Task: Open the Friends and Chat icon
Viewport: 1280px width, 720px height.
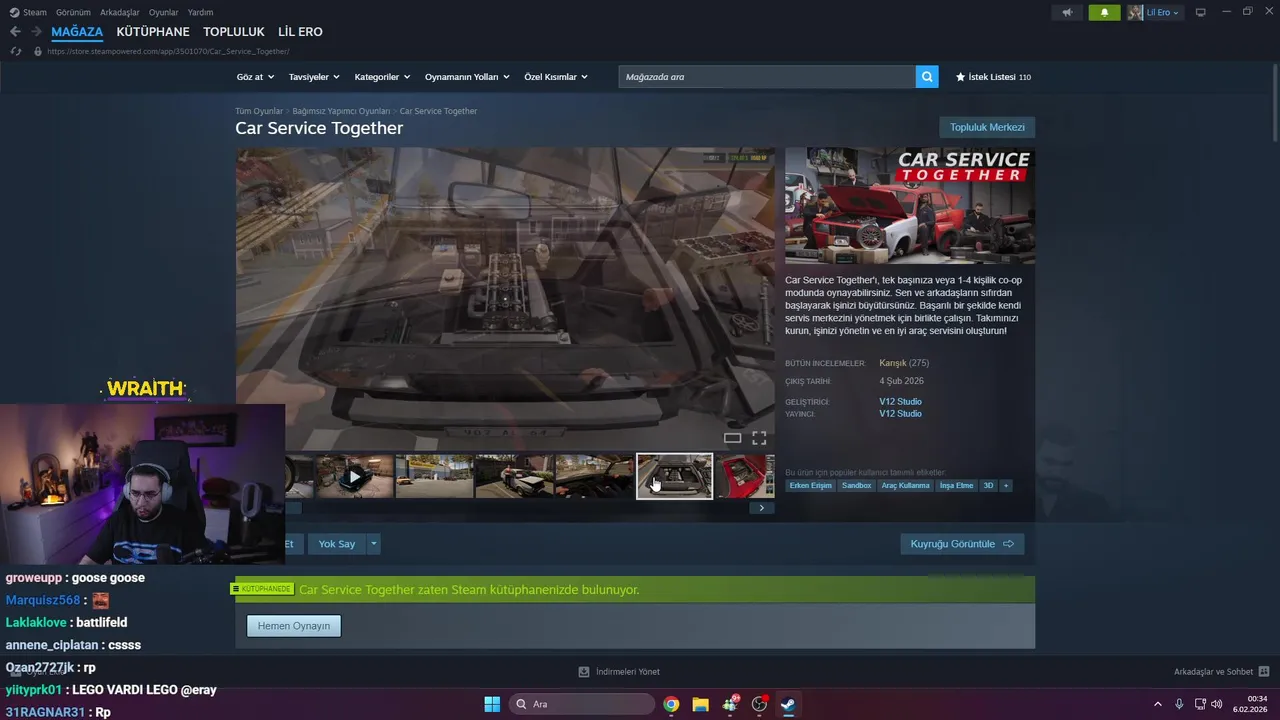Action: pos(1264,672)
